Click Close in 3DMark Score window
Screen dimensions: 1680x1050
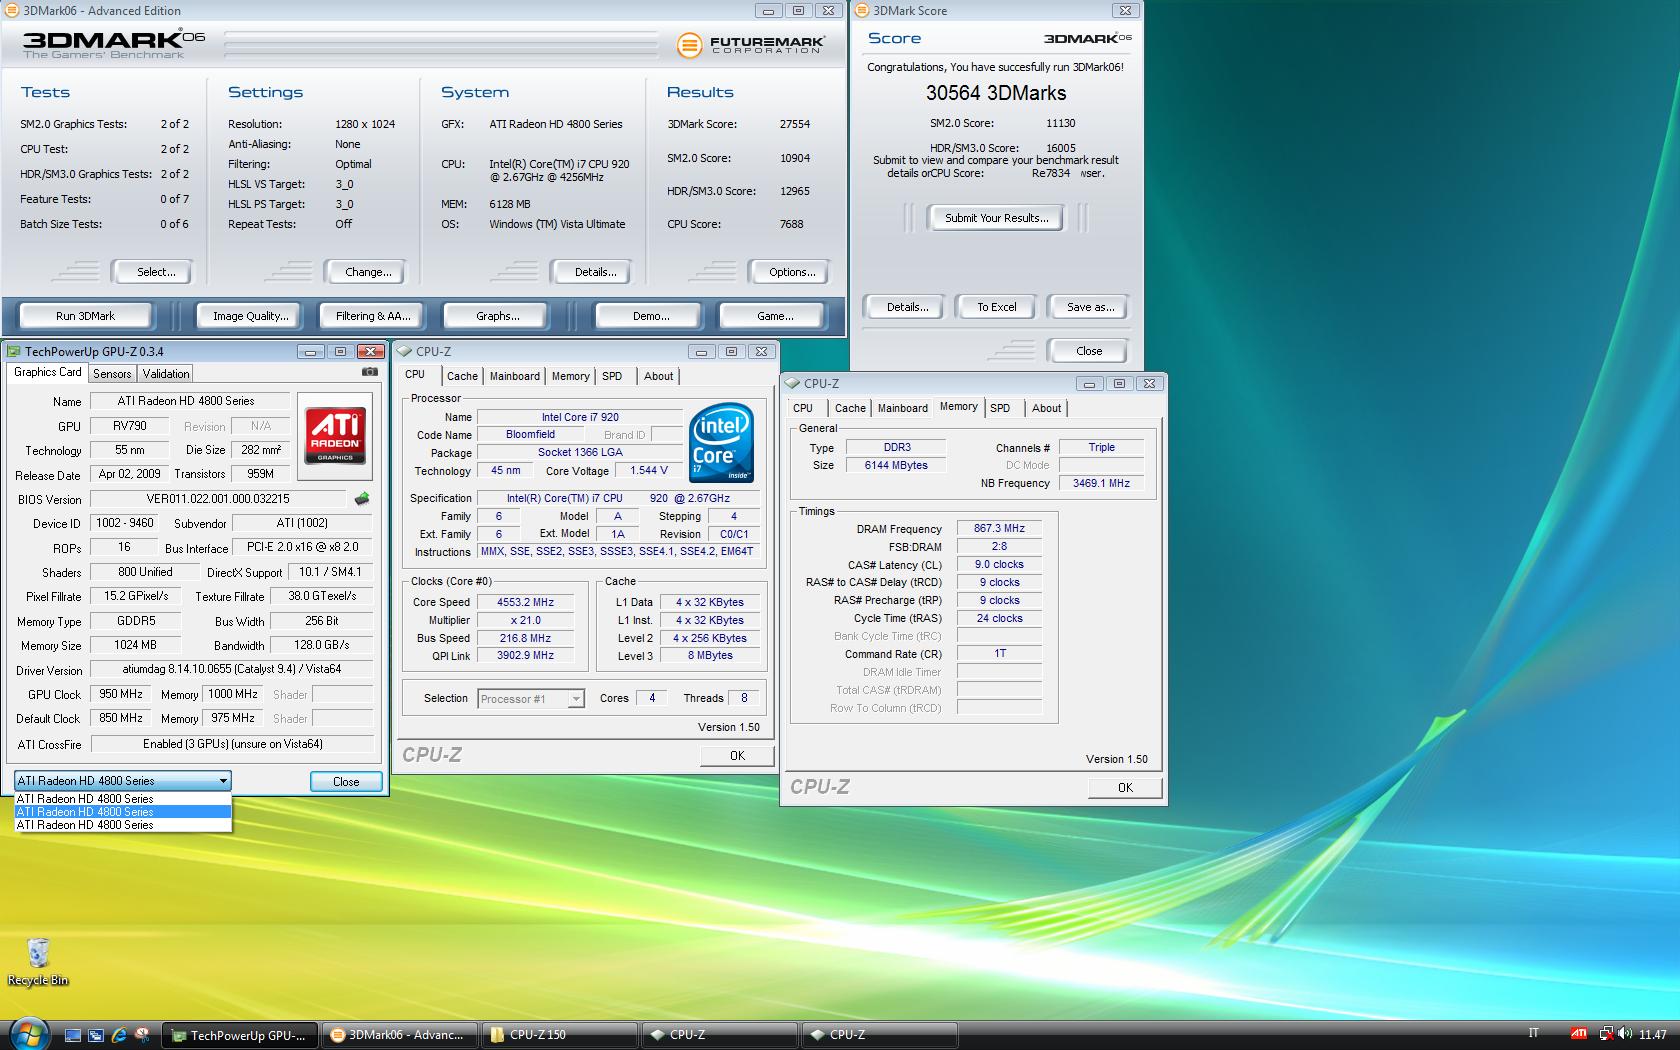1089,351
